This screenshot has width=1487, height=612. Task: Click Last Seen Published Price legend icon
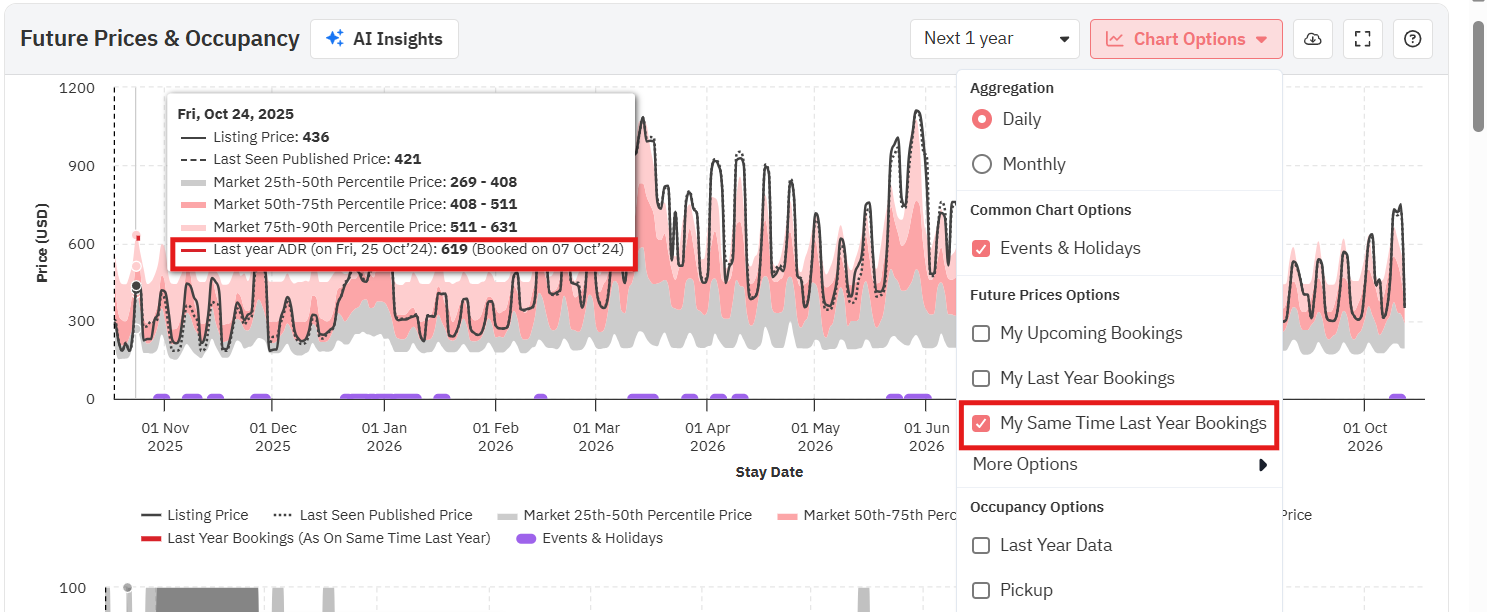click(283, 515)
